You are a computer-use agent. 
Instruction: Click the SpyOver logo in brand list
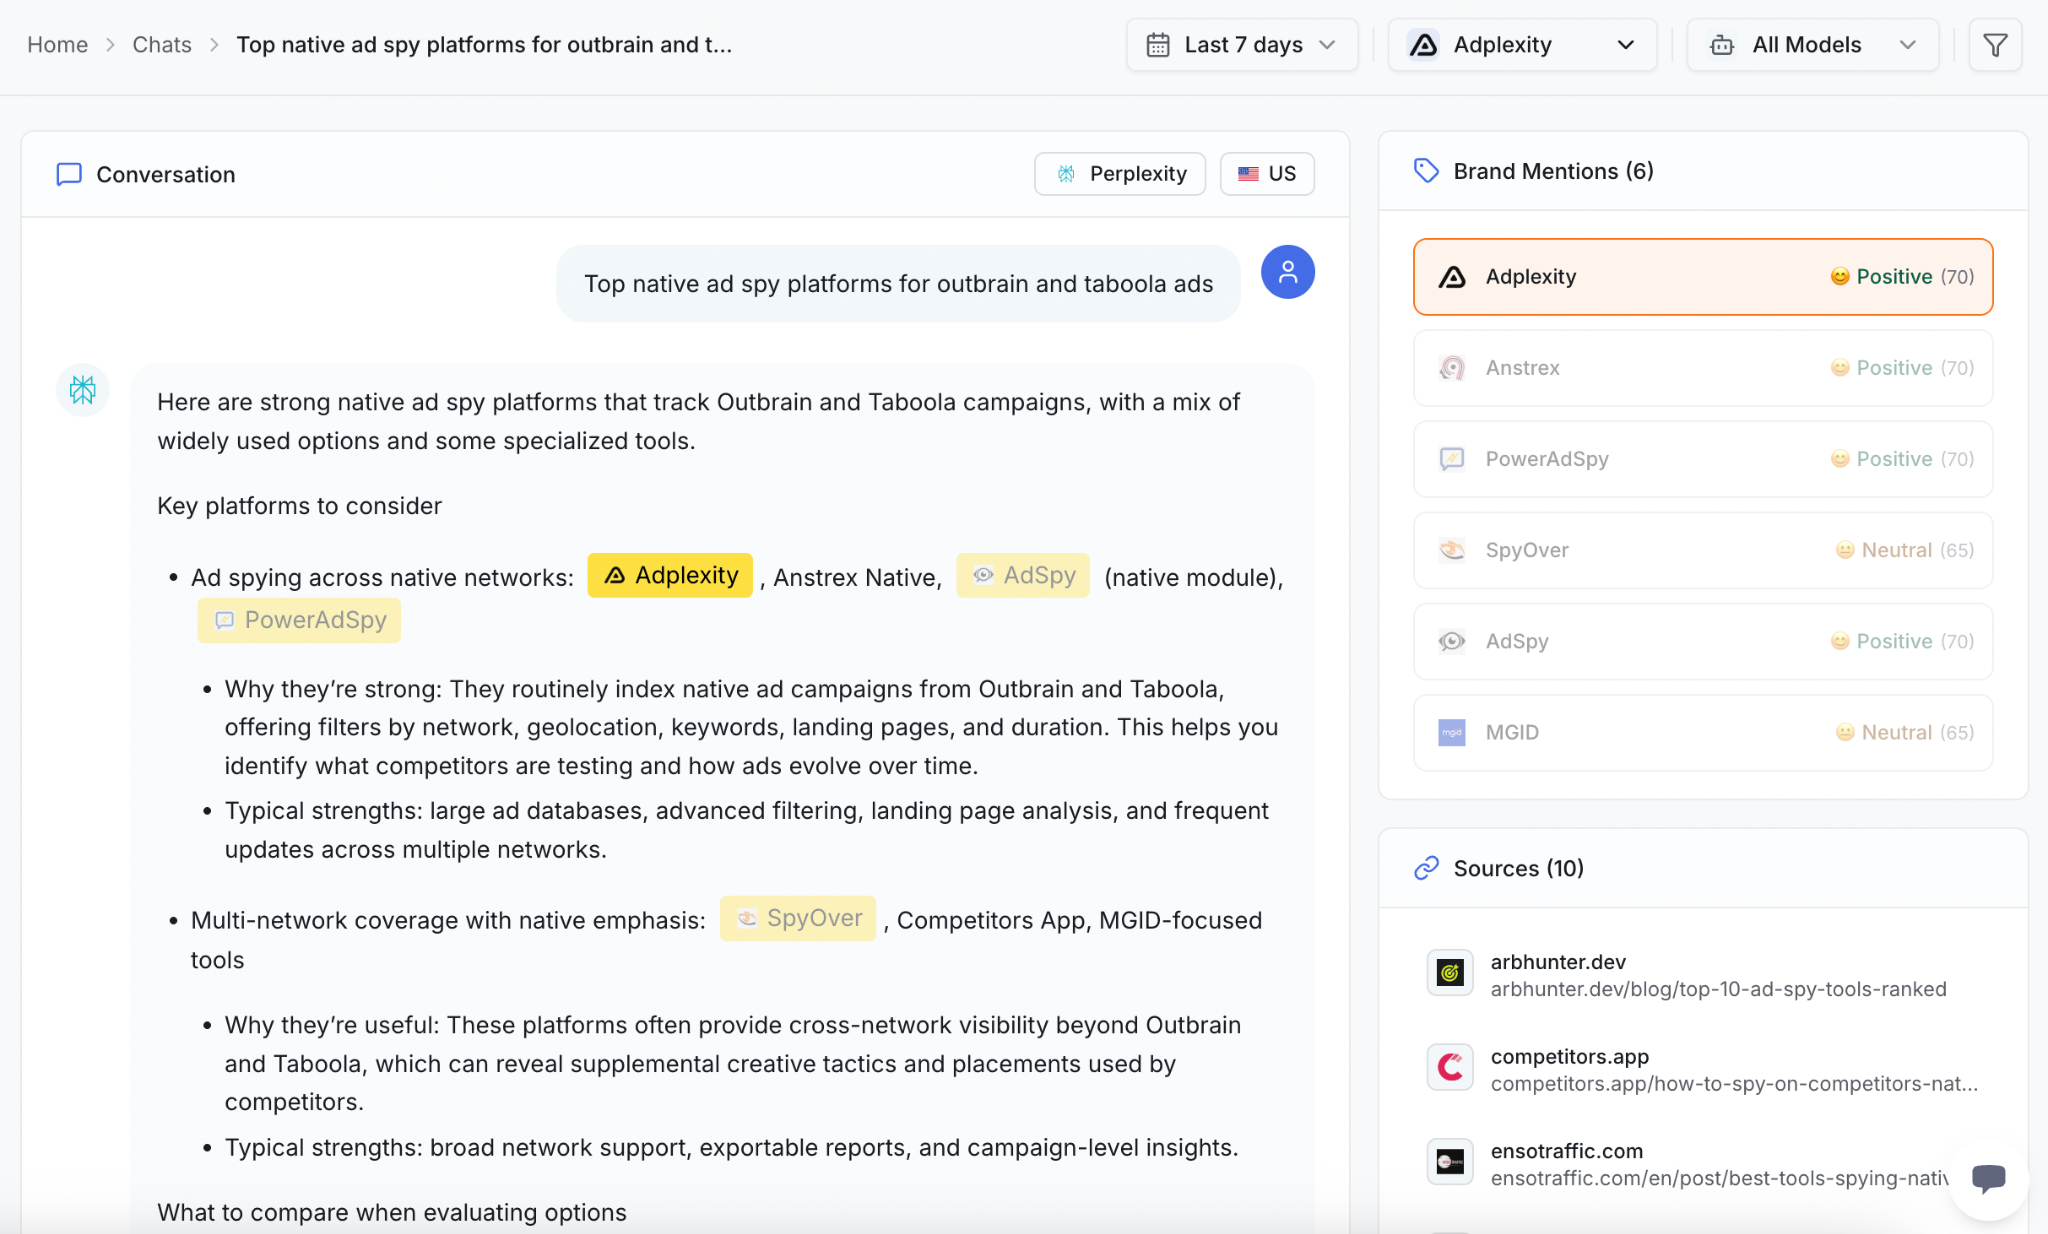point(1452,550)
